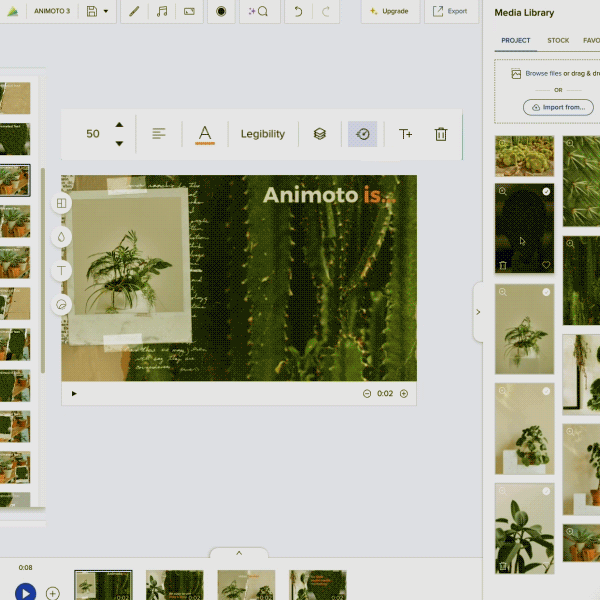The height and width of the screenshot is (600, 600).
Task: Select the first timeline block thumbnail
Action: 103,585
